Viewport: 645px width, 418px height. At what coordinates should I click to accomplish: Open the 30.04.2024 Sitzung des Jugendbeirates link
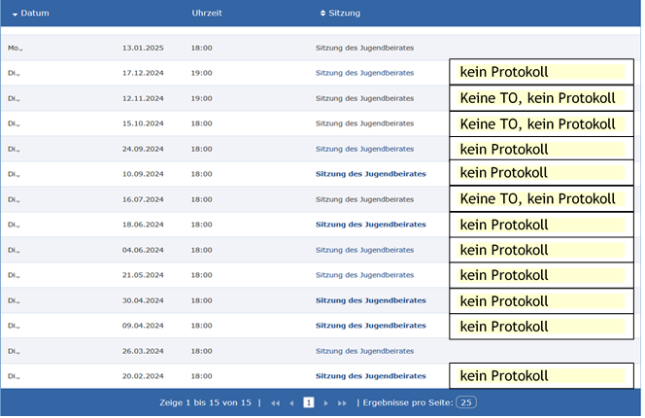pos(370,300)
